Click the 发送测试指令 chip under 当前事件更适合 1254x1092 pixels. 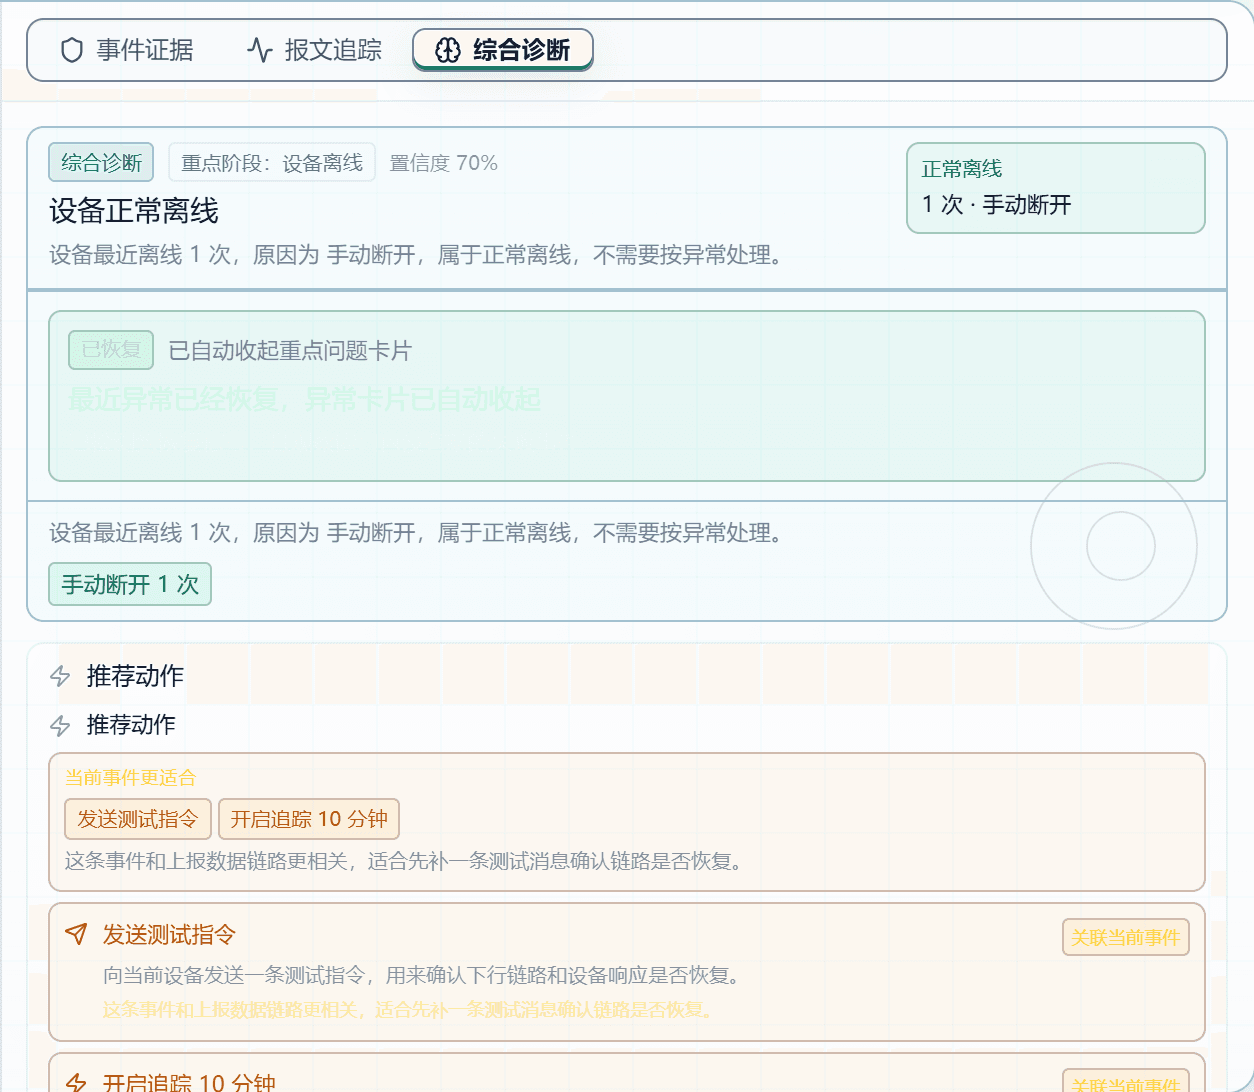point(138,819)
